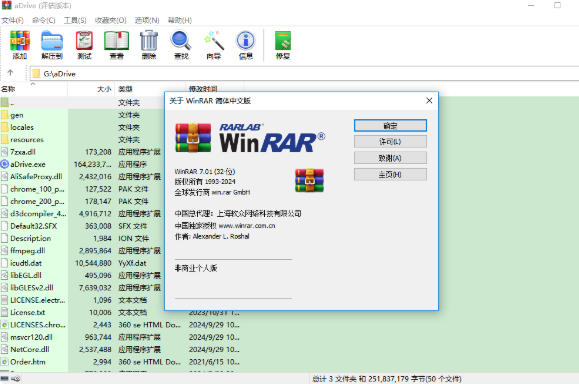Select the ffmpeg.dll file name
579x384 pixels.
[x=28, y=250]
